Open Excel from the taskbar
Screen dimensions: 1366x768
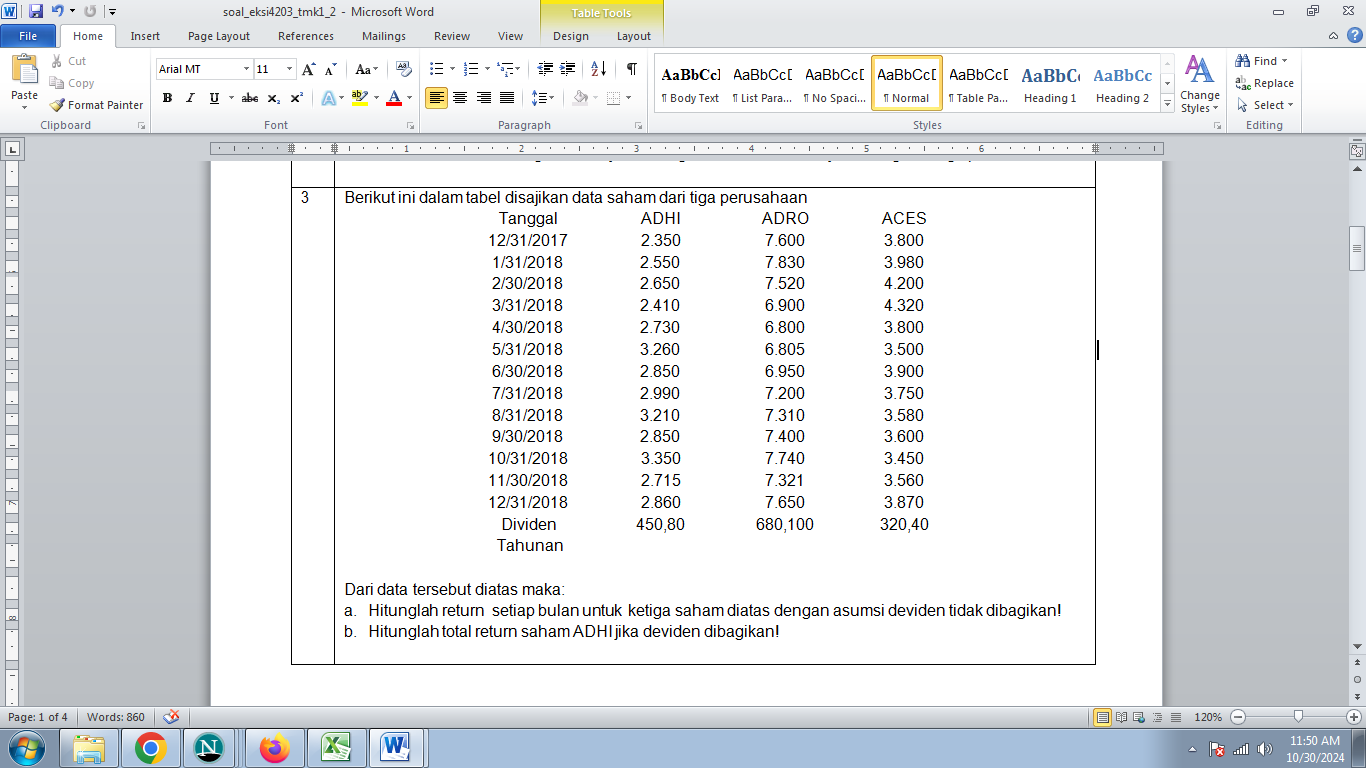pos(334,747)
